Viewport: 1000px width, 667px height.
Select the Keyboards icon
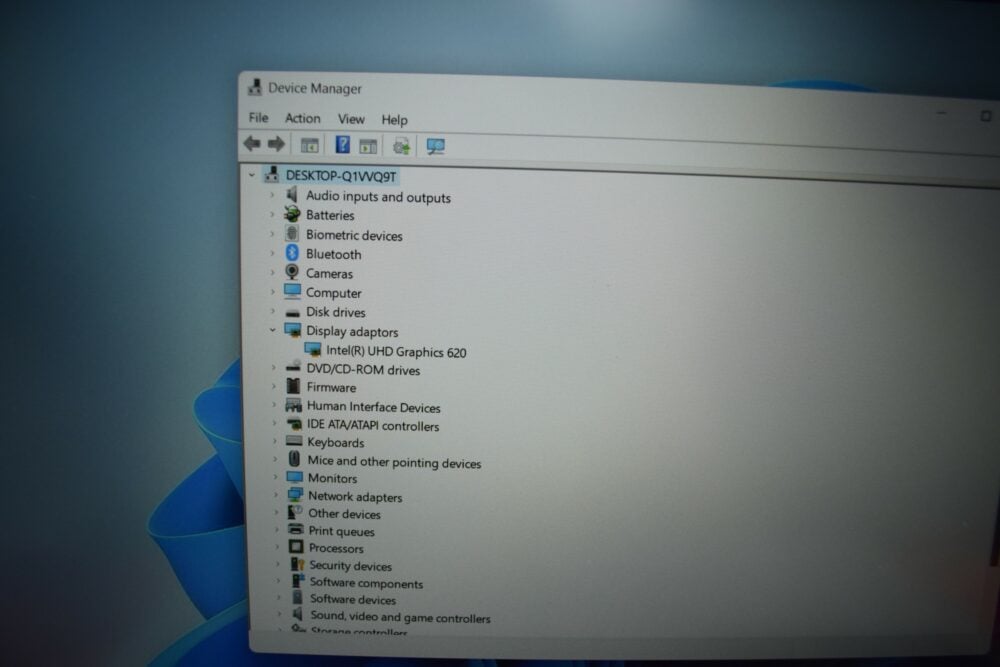tap(294, 441)
